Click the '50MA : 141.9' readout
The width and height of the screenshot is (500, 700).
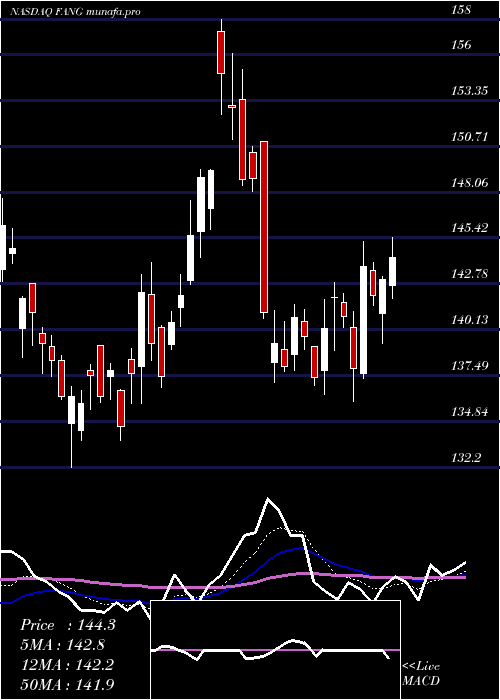pyautogui.click(x=67, y=684)
